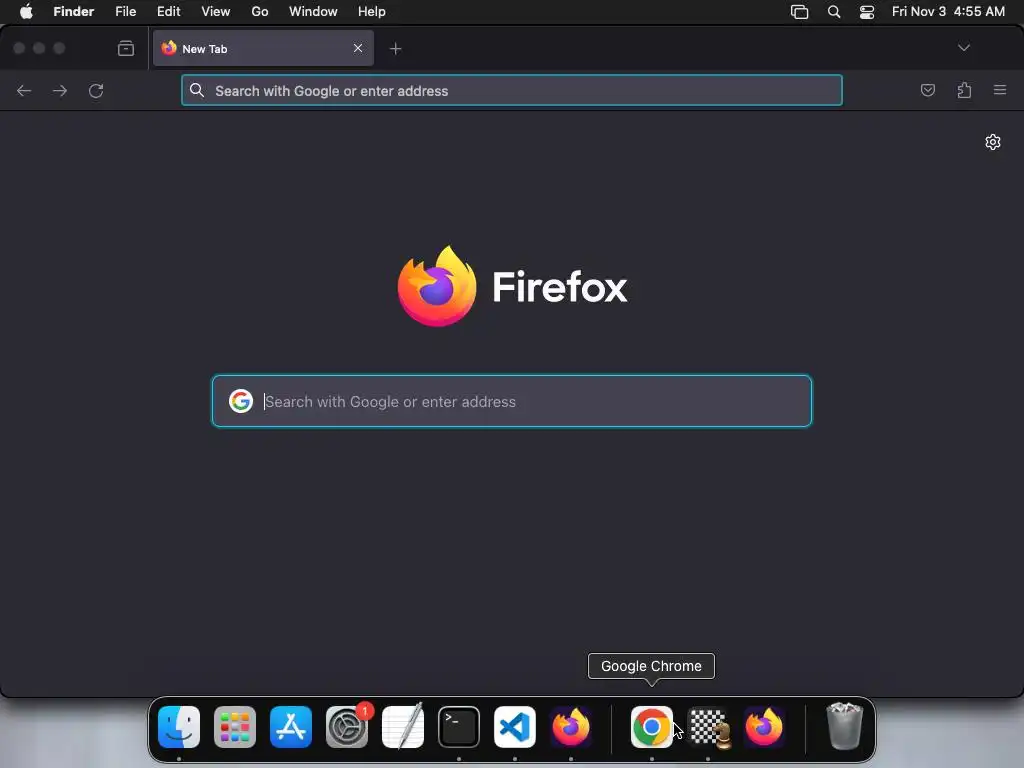
Task: Open Firefox application hamburger menu
Action: click(x=1000, y=89)
